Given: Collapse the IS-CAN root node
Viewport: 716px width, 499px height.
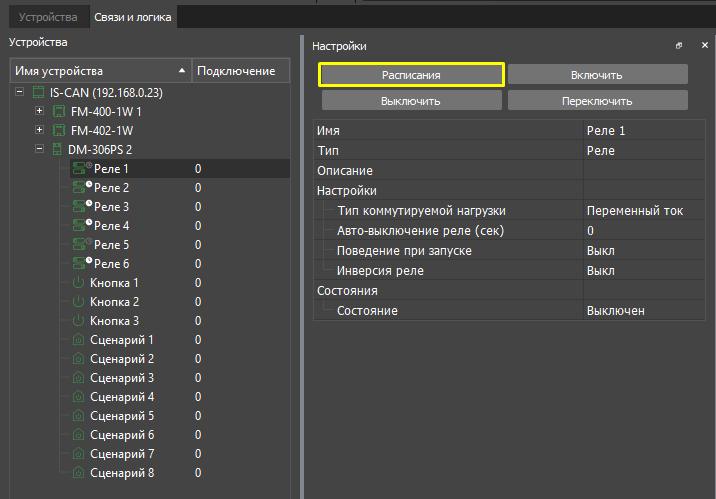Looking at the screenshot, I should point(21,92).
